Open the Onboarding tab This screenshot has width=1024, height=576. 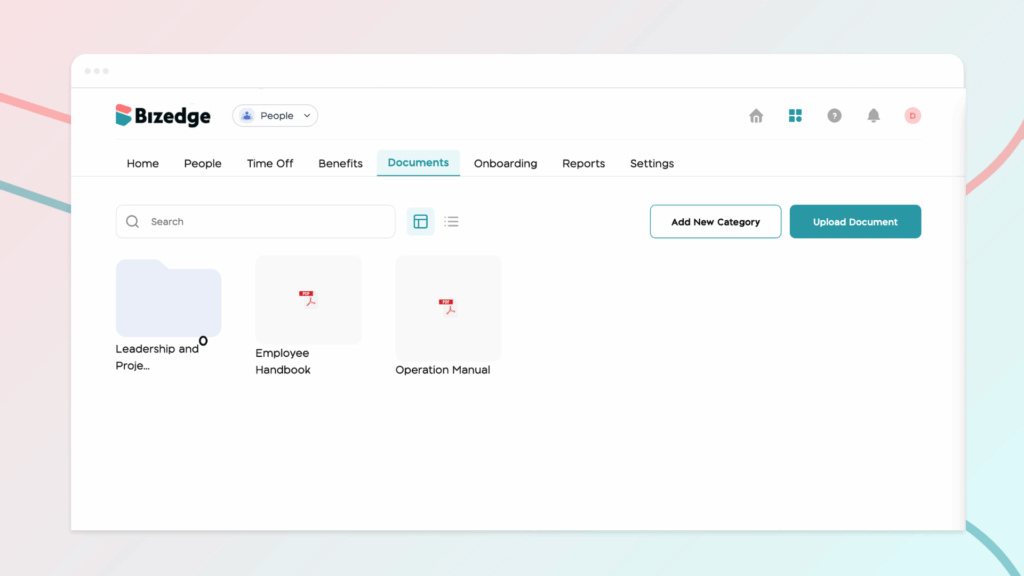point(505,164)
